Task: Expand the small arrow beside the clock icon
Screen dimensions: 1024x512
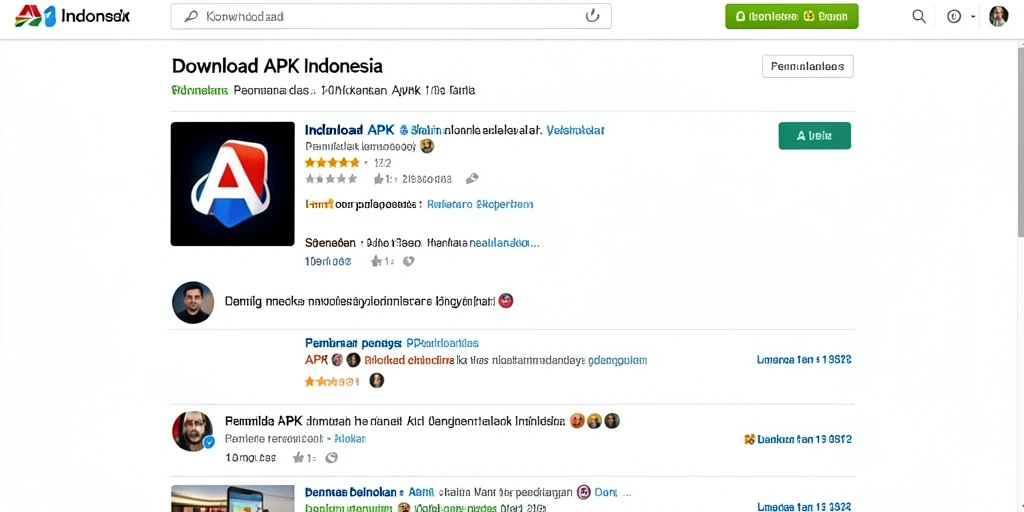Action: (x=973, y=16)
